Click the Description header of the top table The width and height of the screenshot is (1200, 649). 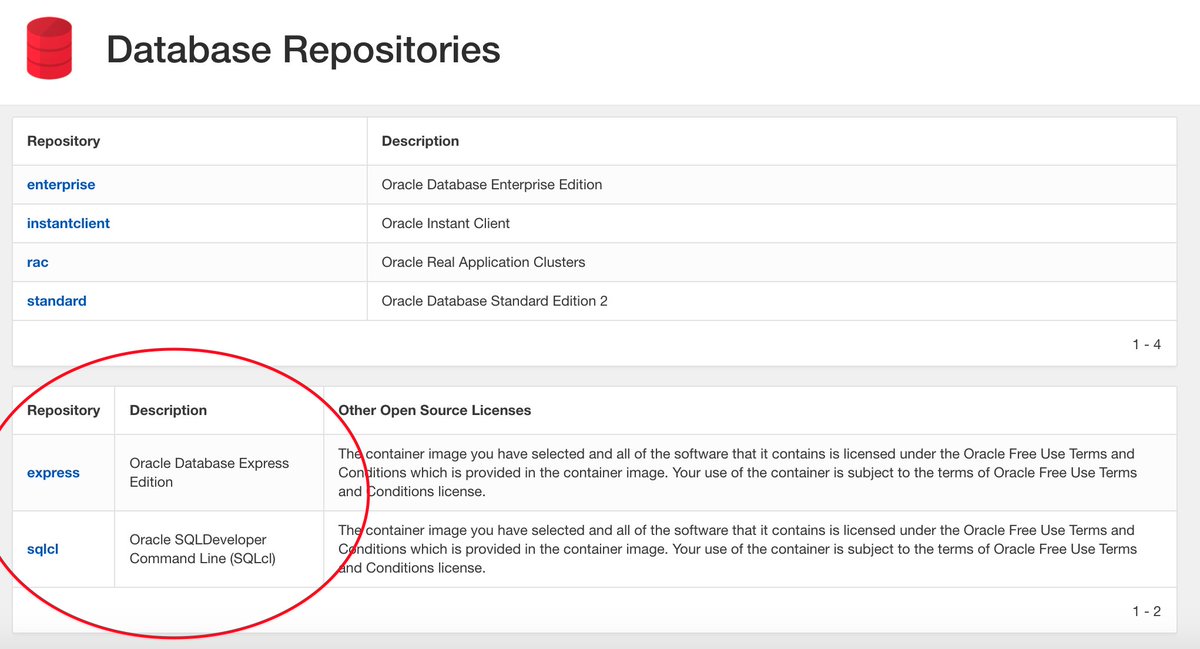tap(420, 141)
